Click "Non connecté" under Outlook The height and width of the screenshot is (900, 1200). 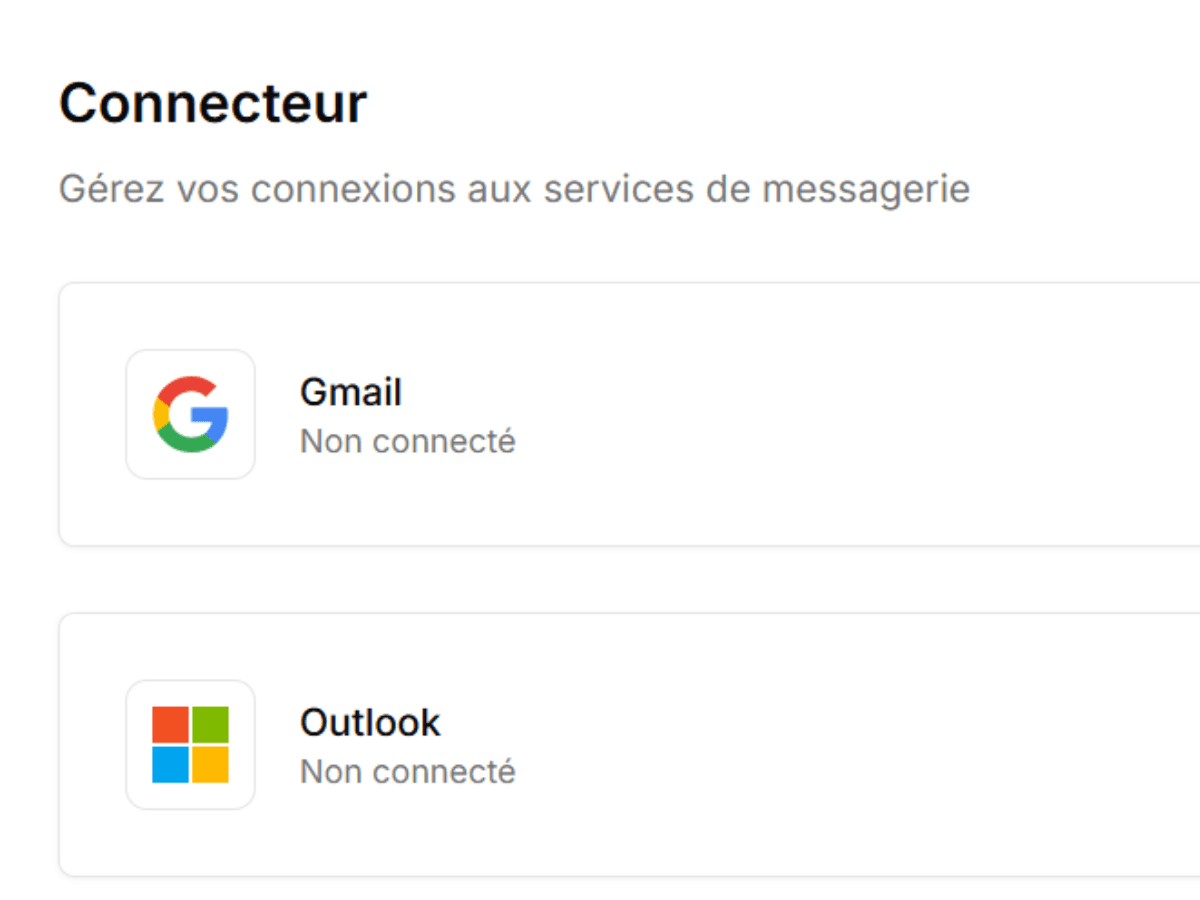[407, 770]
